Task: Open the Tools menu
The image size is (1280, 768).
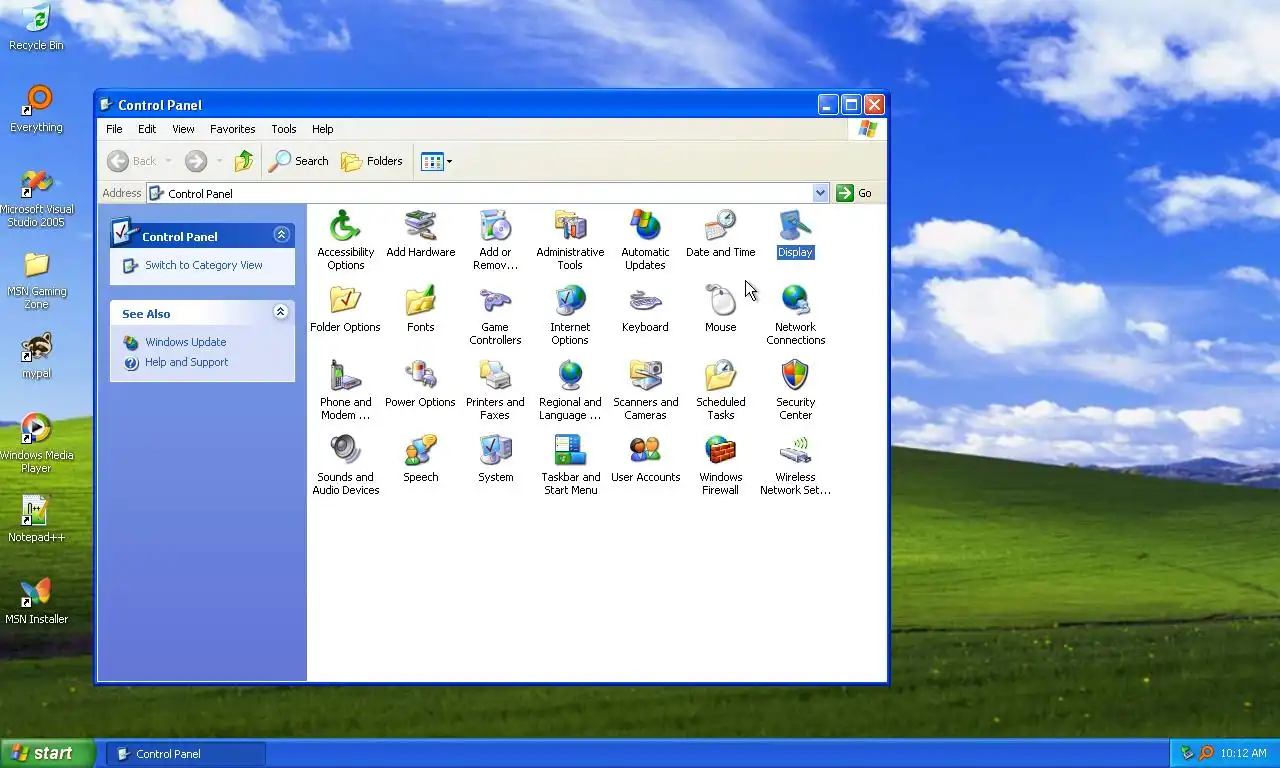Action: click(x=284, y=129)
